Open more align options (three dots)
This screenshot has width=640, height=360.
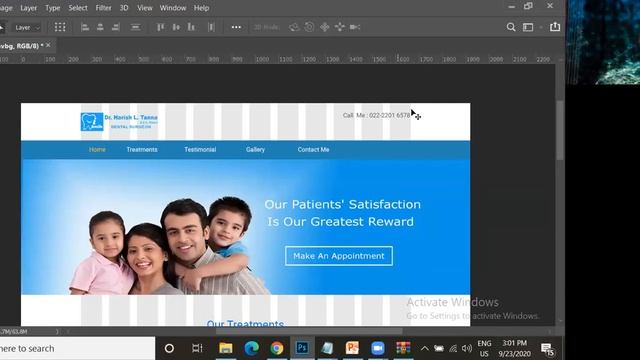(x=236, y=27)
